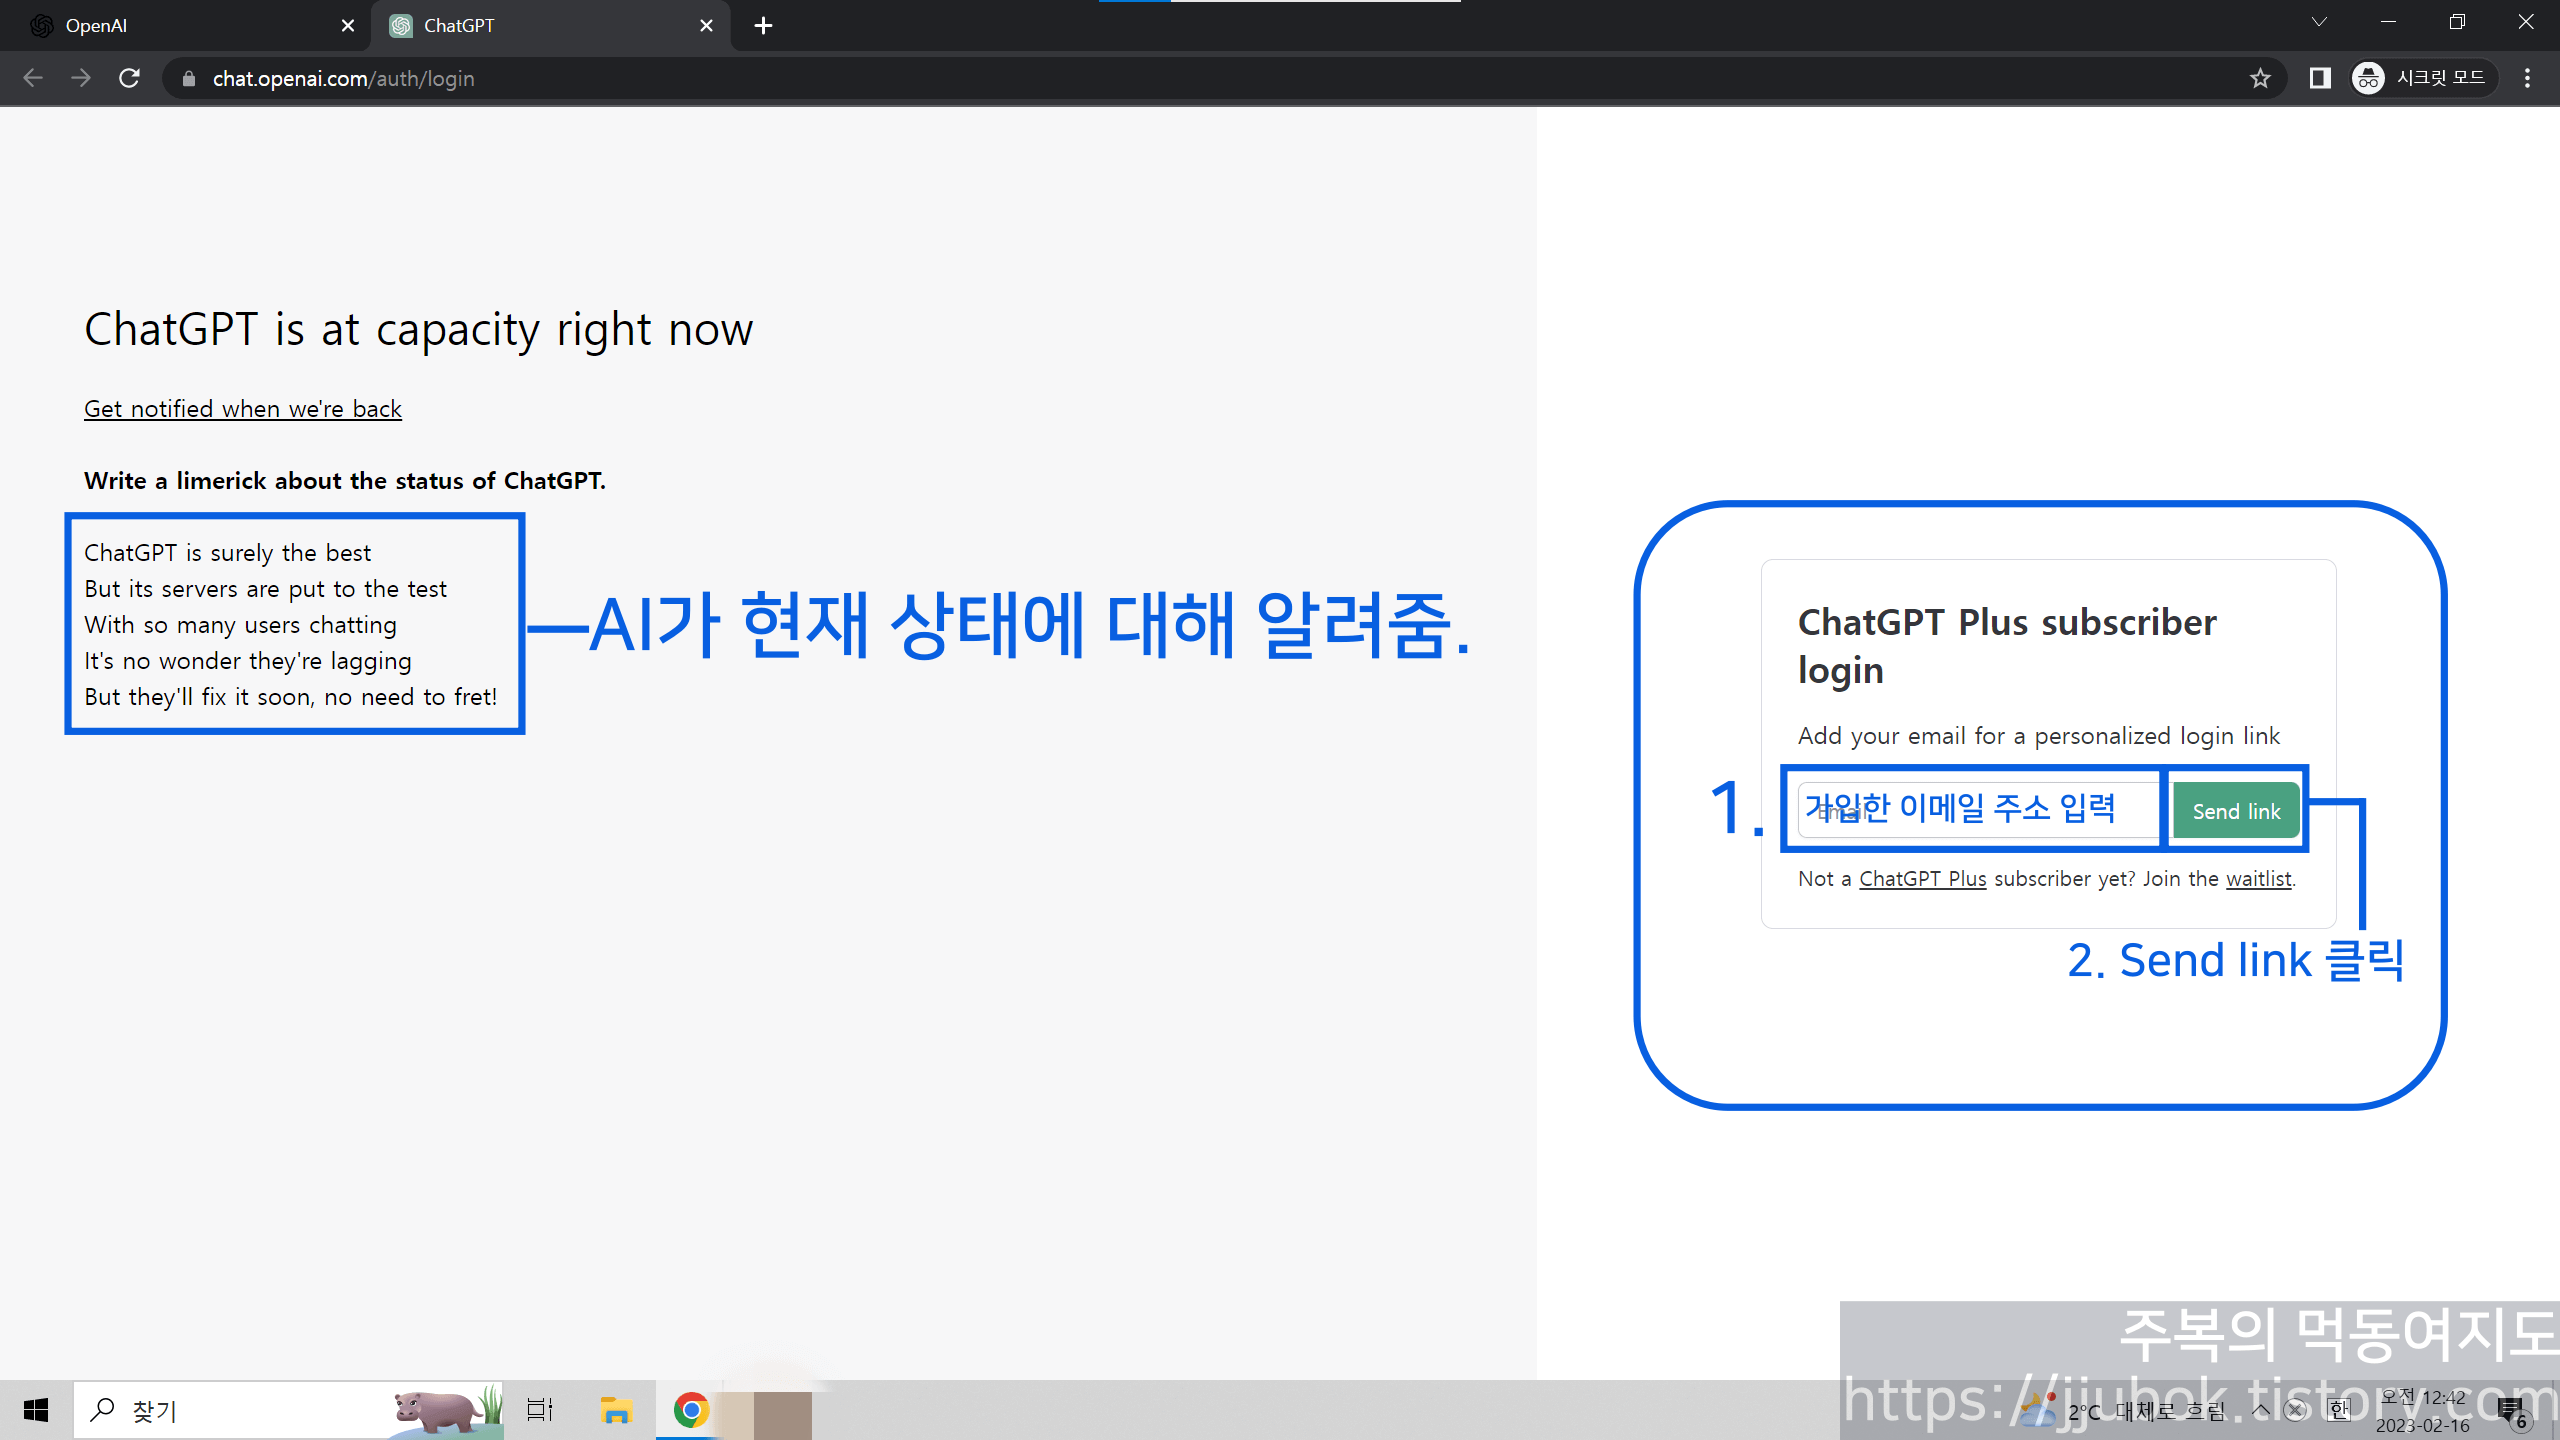Viewport: 2560px width, 1440px height.
Task: Open notification center showing 6 notifications
Action: click(x=2516, y=1409)
